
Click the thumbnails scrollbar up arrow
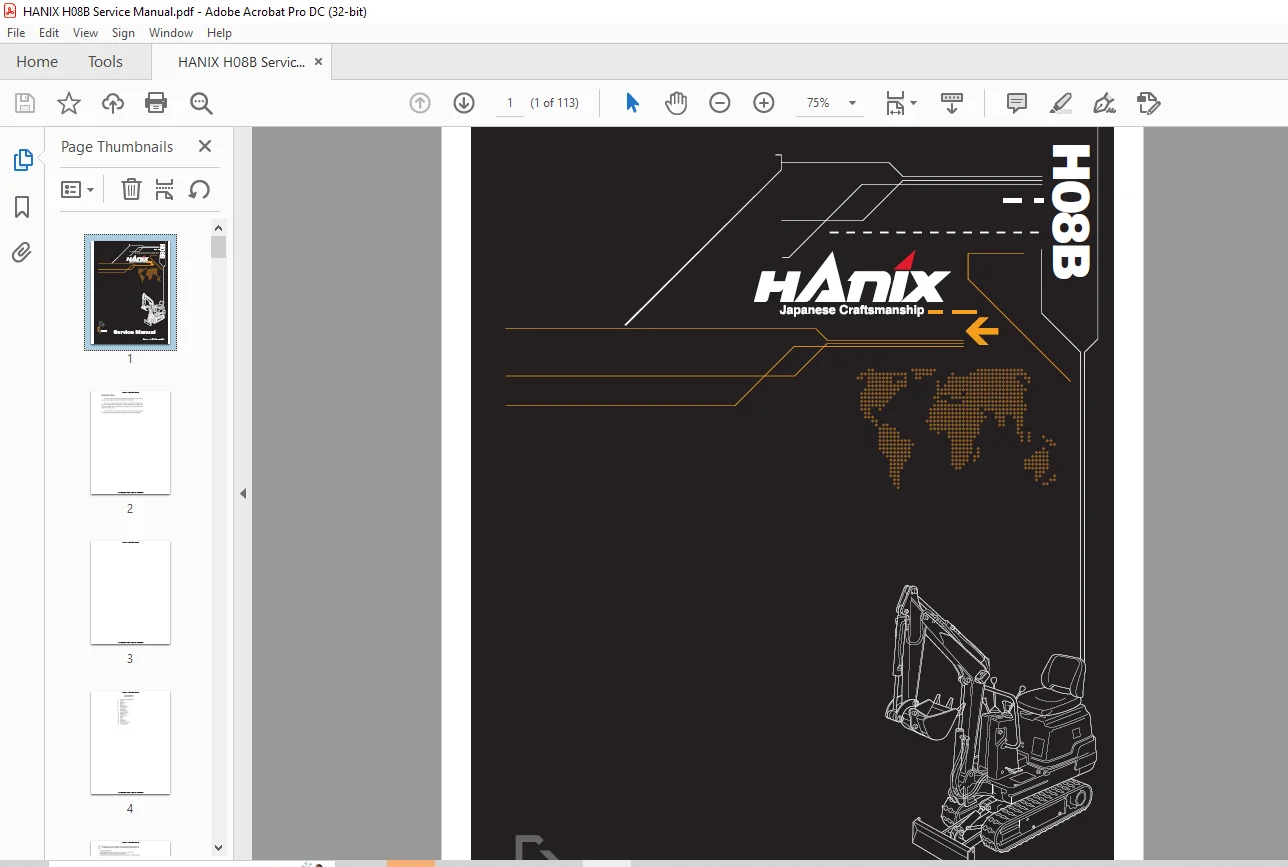219,227
